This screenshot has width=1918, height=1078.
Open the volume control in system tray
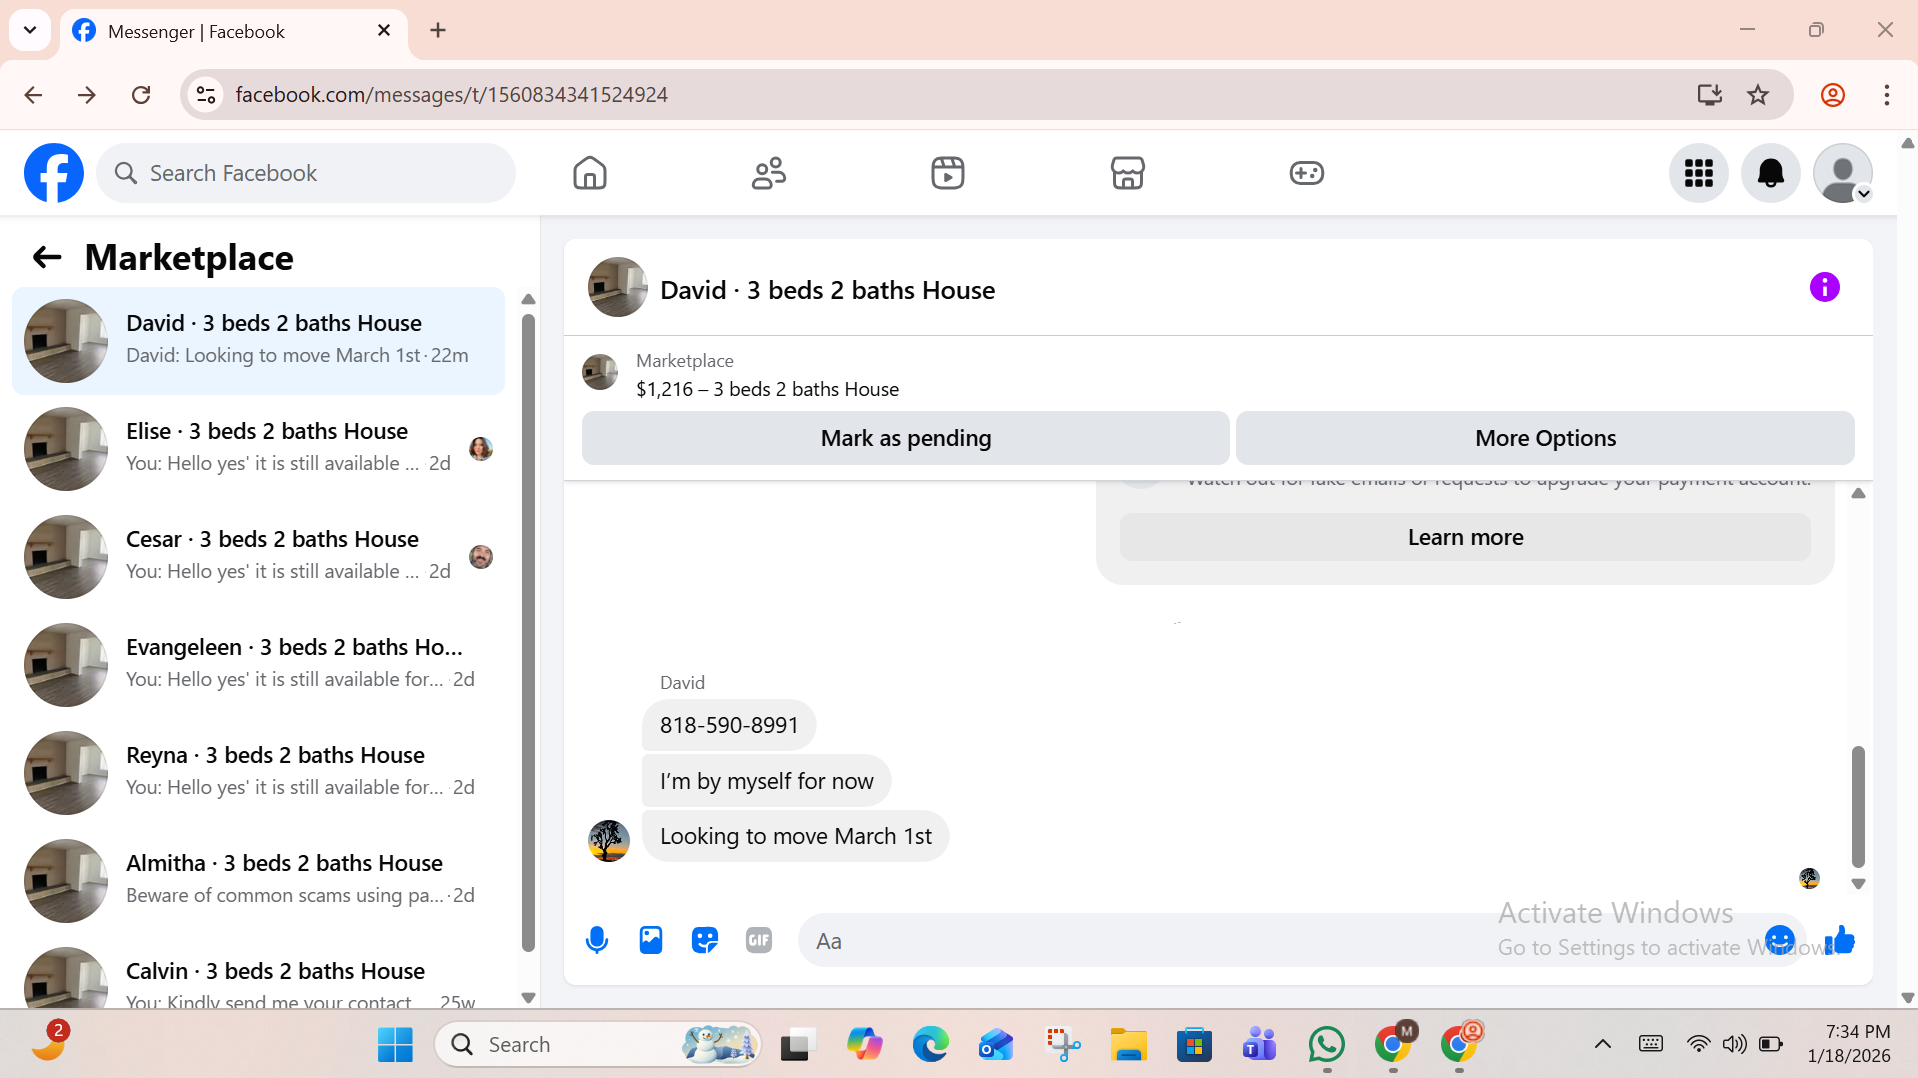[1735, 1044]
